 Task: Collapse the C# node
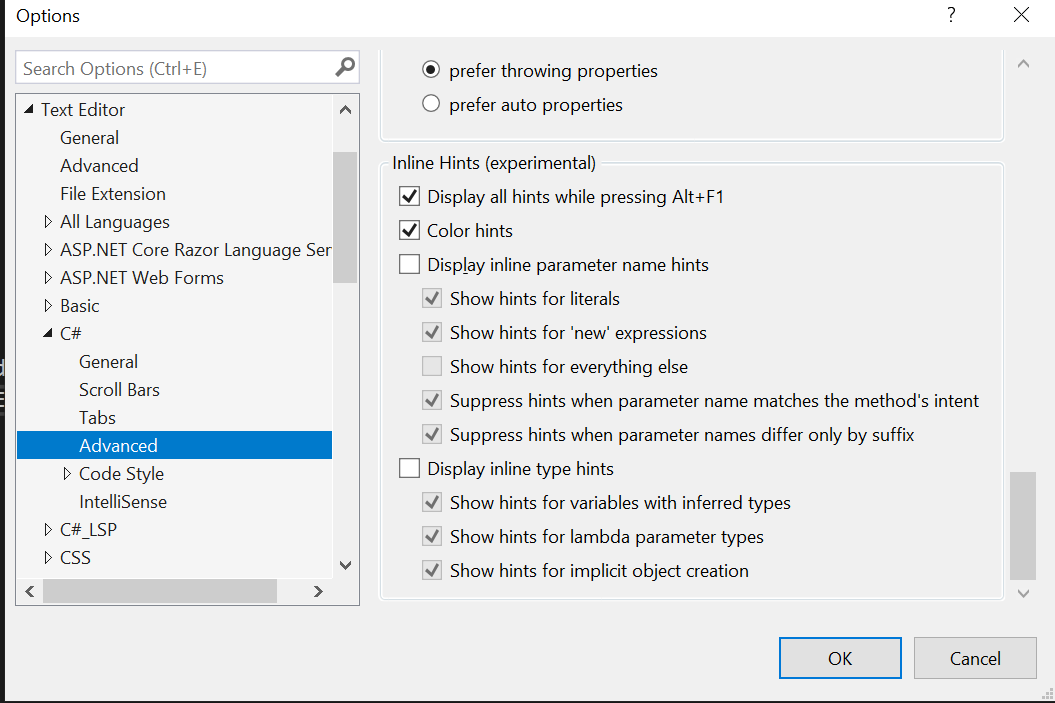(48, 333)
